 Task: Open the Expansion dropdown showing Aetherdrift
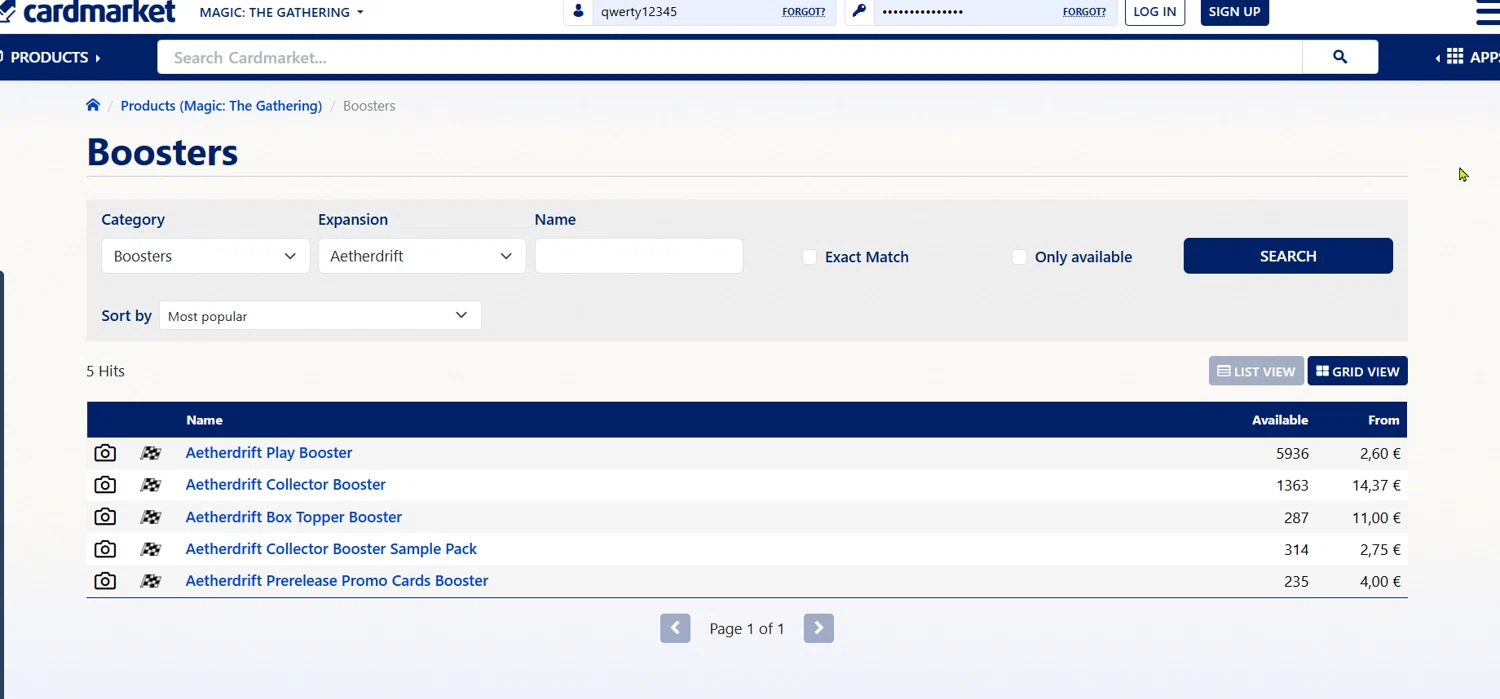point(422,256)
